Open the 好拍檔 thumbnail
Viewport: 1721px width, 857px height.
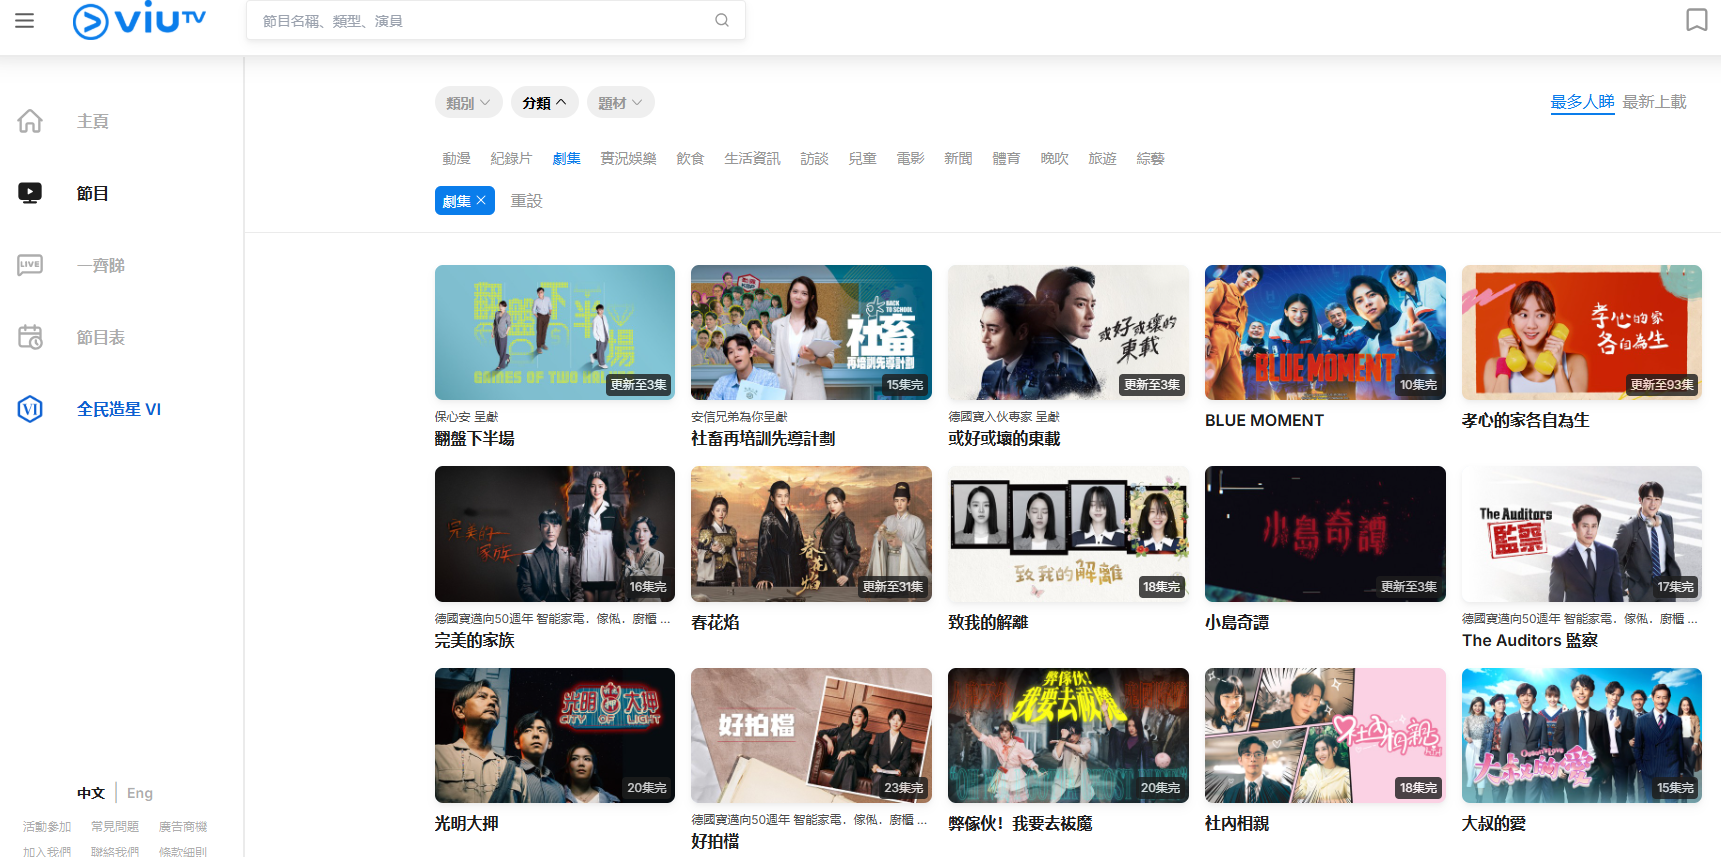[811, 735]
